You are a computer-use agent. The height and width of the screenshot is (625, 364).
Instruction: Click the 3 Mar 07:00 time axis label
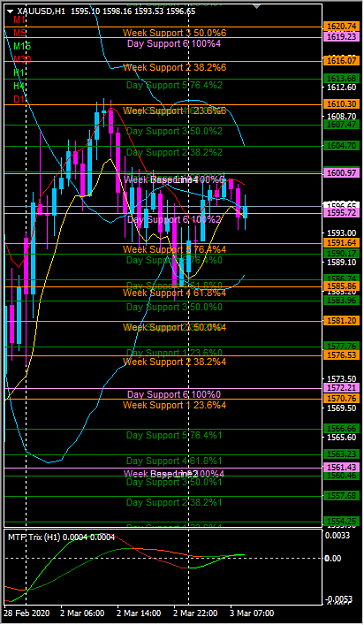click(252, 613)
